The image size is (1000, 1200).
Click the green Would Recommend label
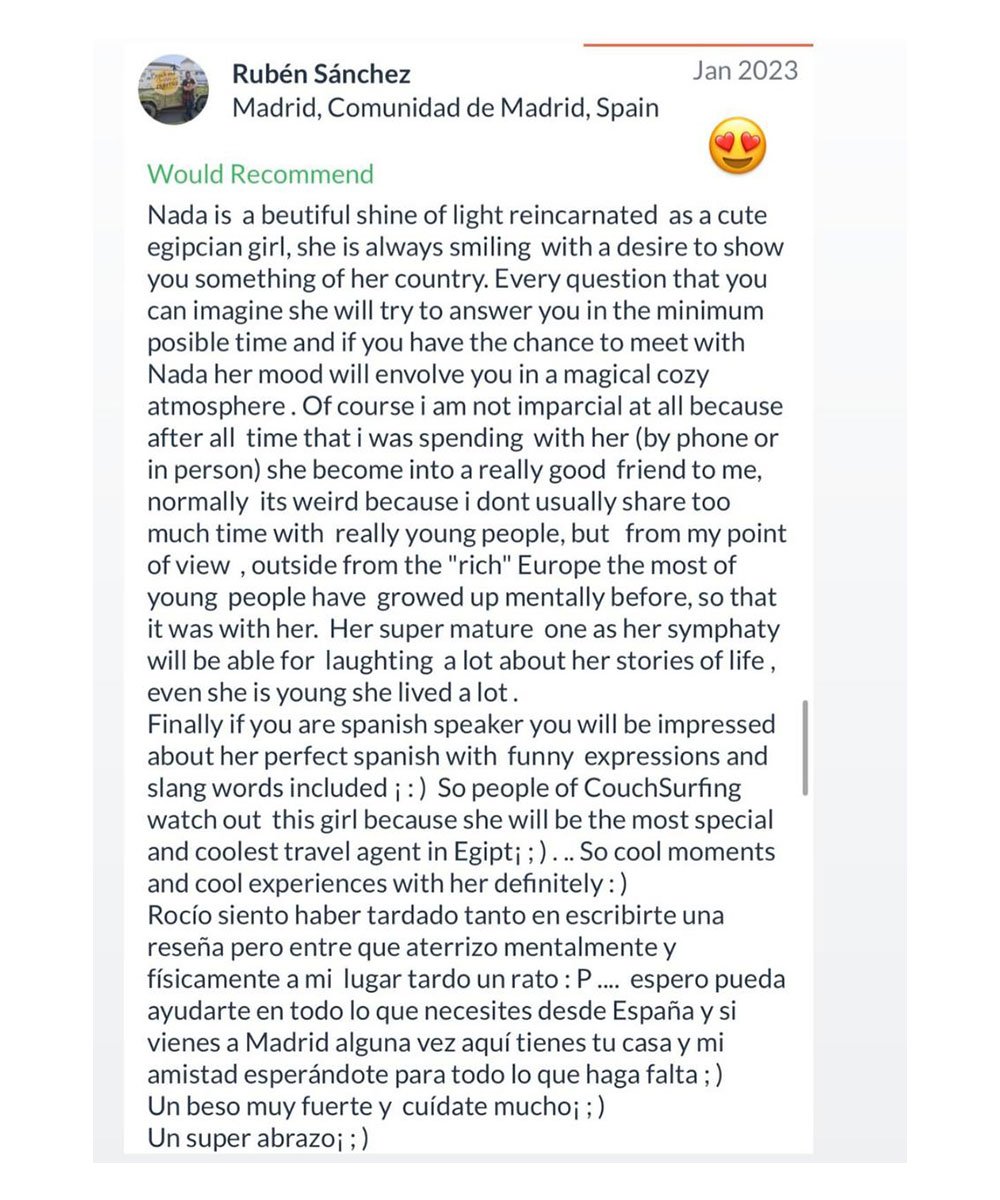(x=260, y=174)
